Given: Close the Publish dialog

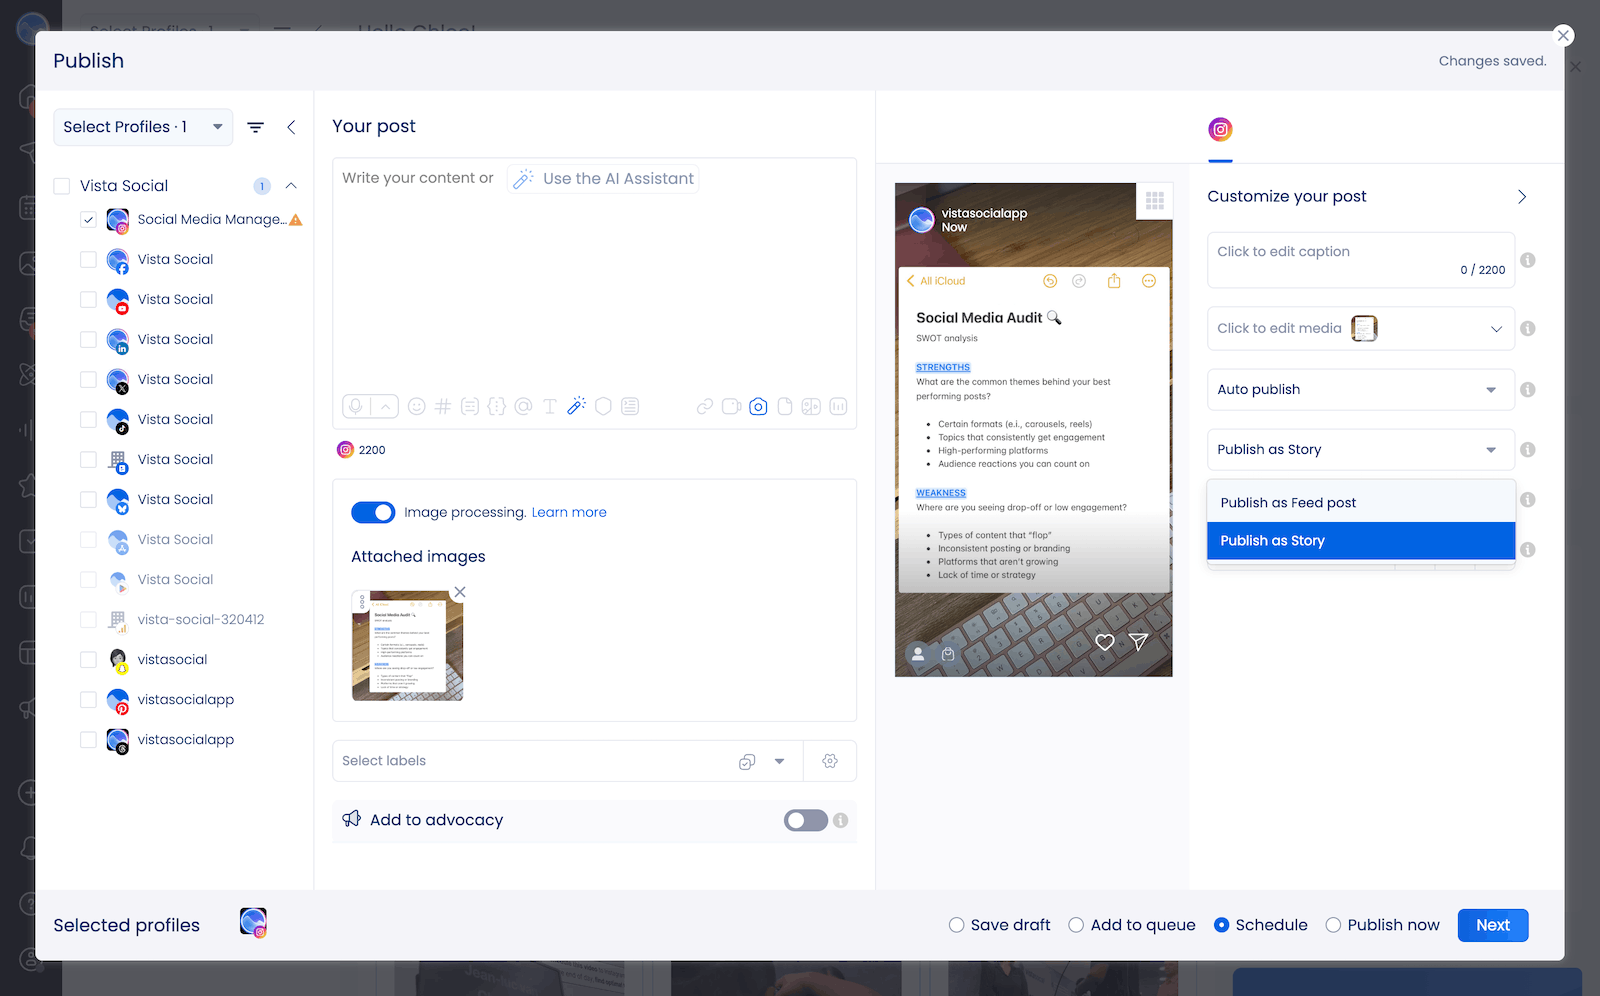Looking at the screenshot, I should [x=1563, y=36].
